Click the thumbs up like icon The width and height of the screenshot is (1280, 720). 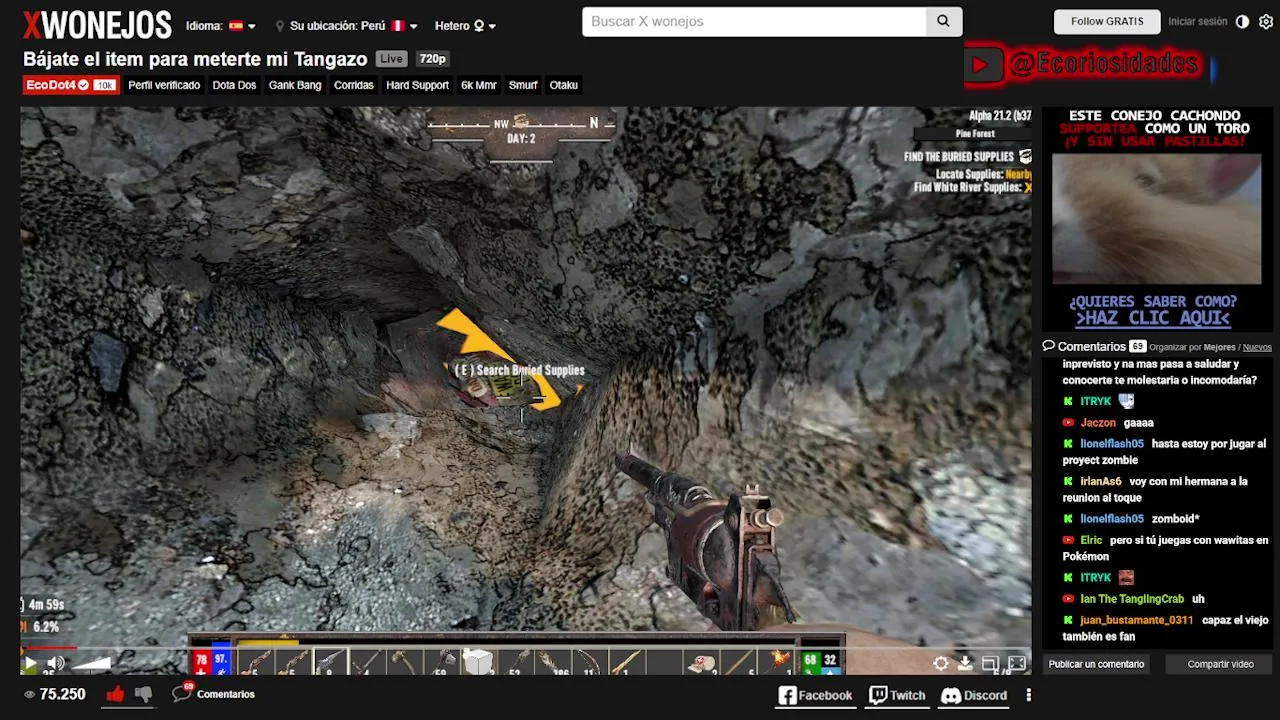pos(115,694)
